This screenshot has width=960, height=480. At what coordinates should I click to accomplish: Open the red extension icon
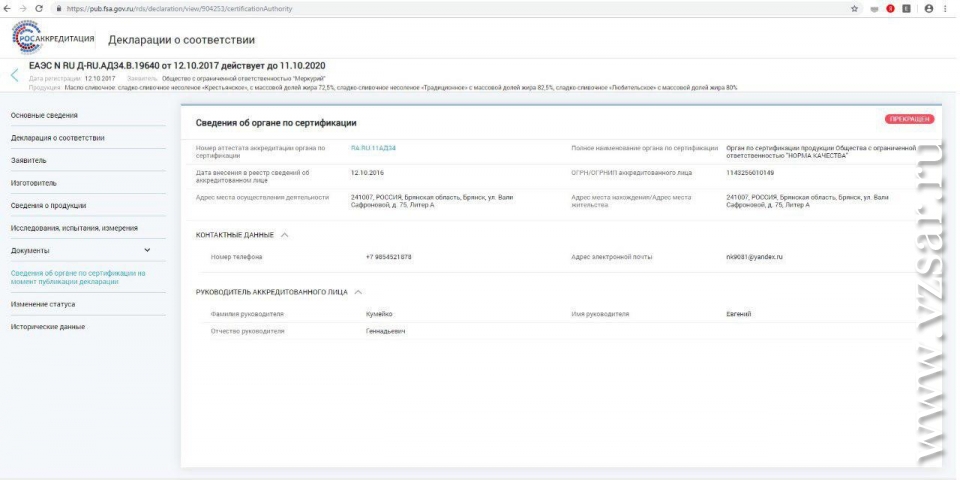point(890,8)
